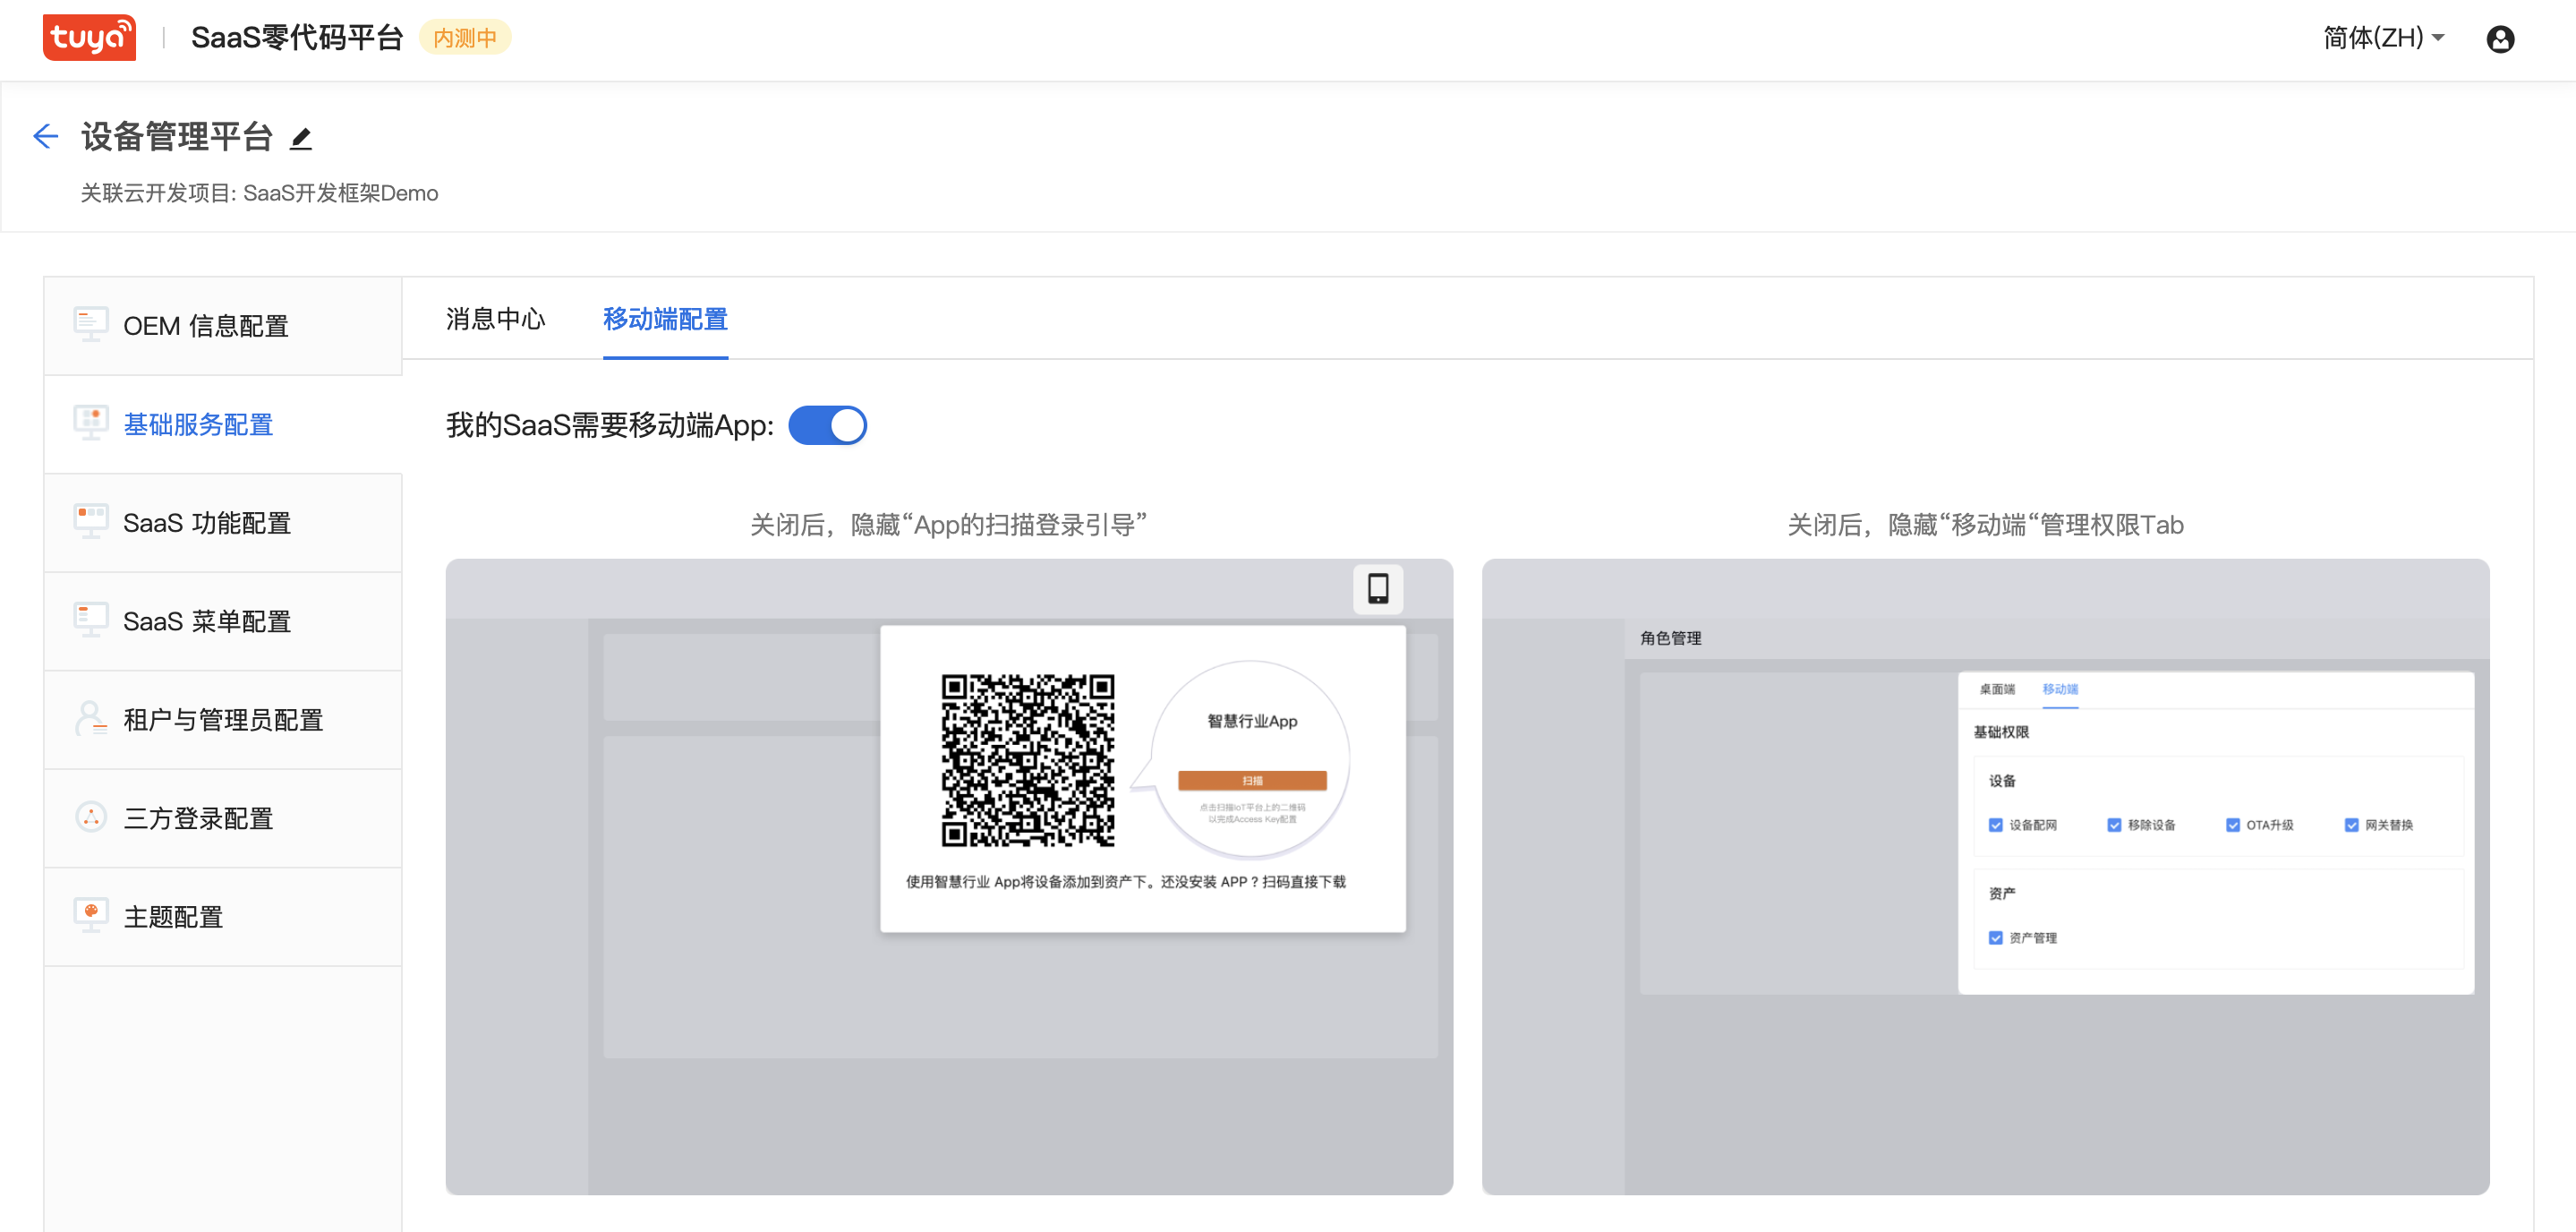This screenshot has height=1232, width=2576.
Task: Edit the platform name with pencil icon
Action: click(301, 139)
